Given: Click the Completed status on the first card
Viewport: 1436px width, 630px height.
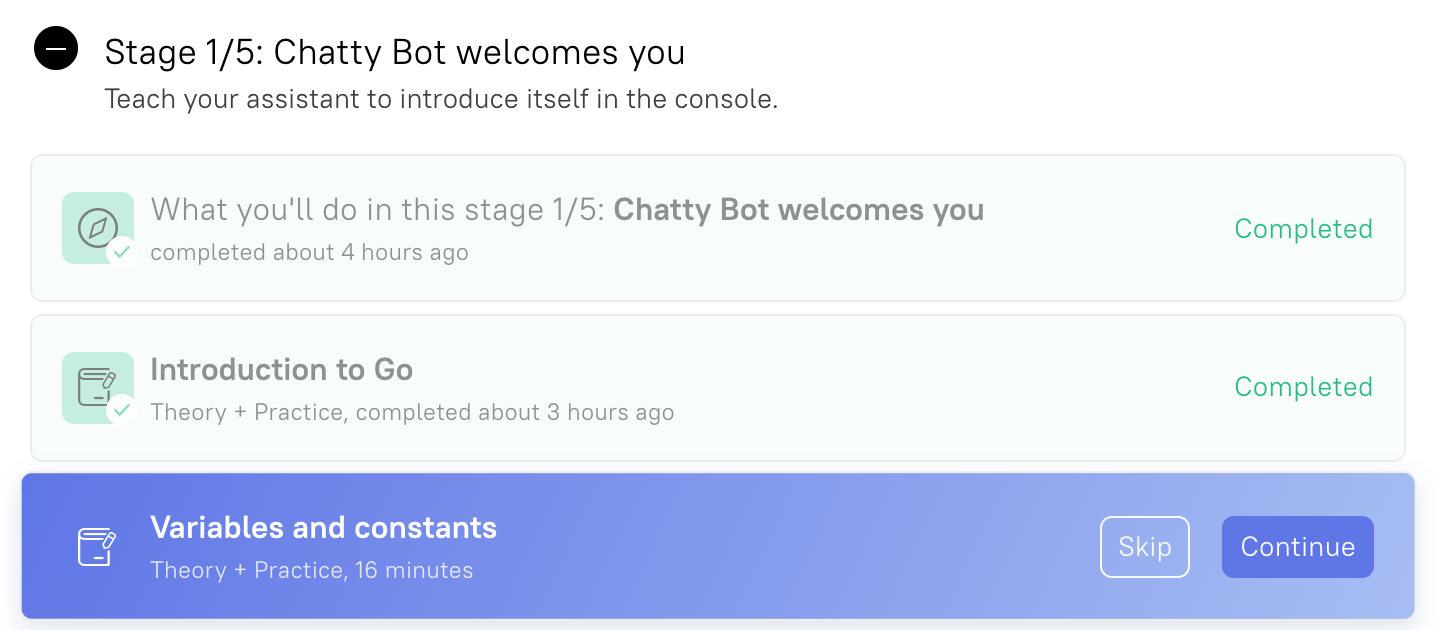Looking at the screenshot, I should coord(1303,229).
